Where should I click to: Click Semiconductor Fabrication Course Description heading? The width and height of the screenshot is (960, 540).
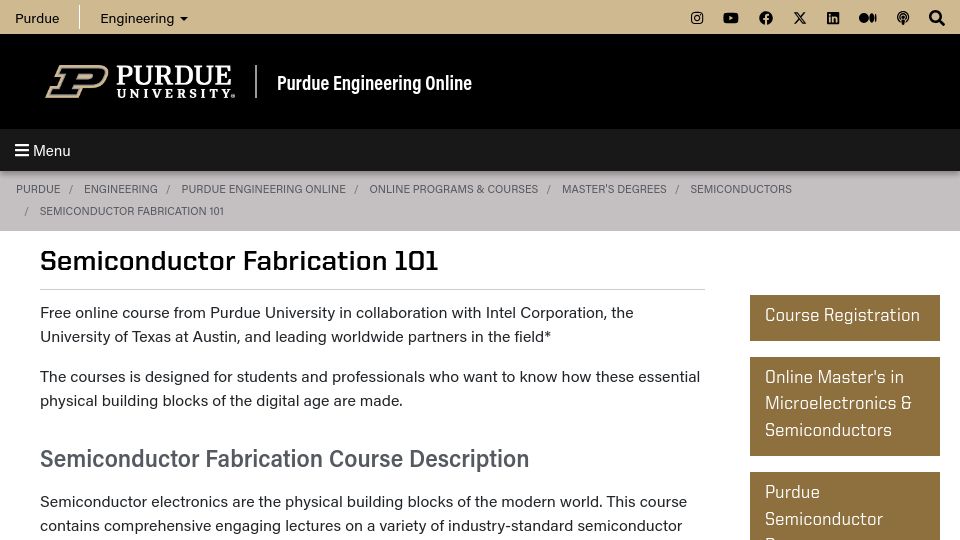point(285,459)
